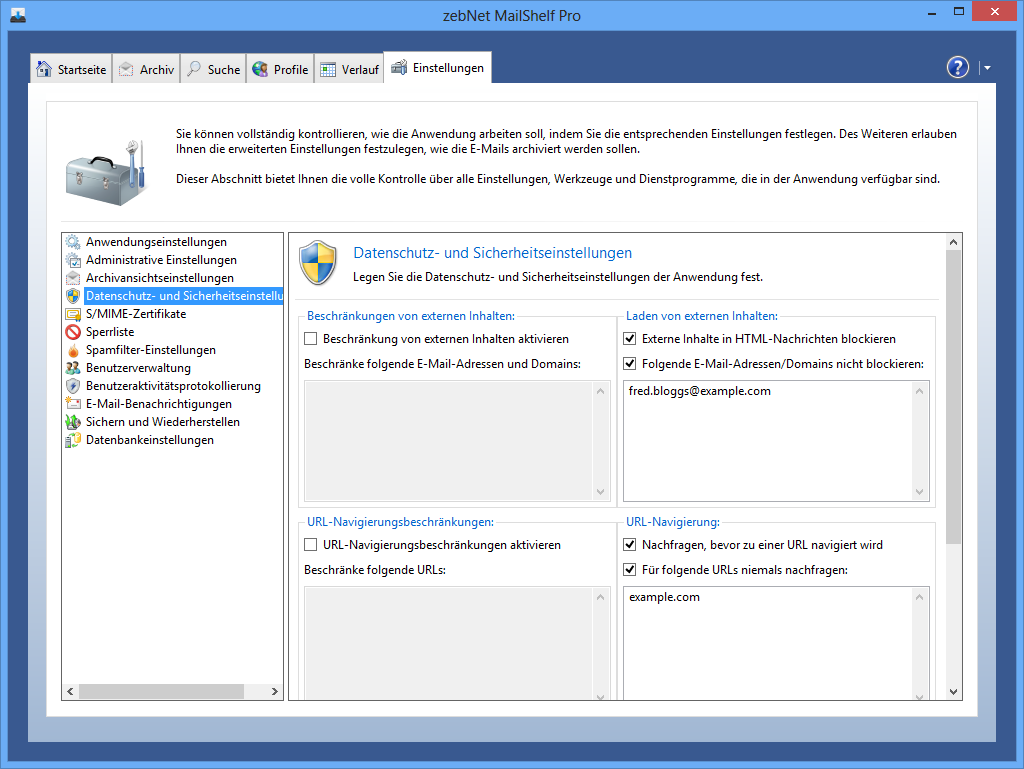
Task: Switch to the Archiv tab
Action: [146, 69]
